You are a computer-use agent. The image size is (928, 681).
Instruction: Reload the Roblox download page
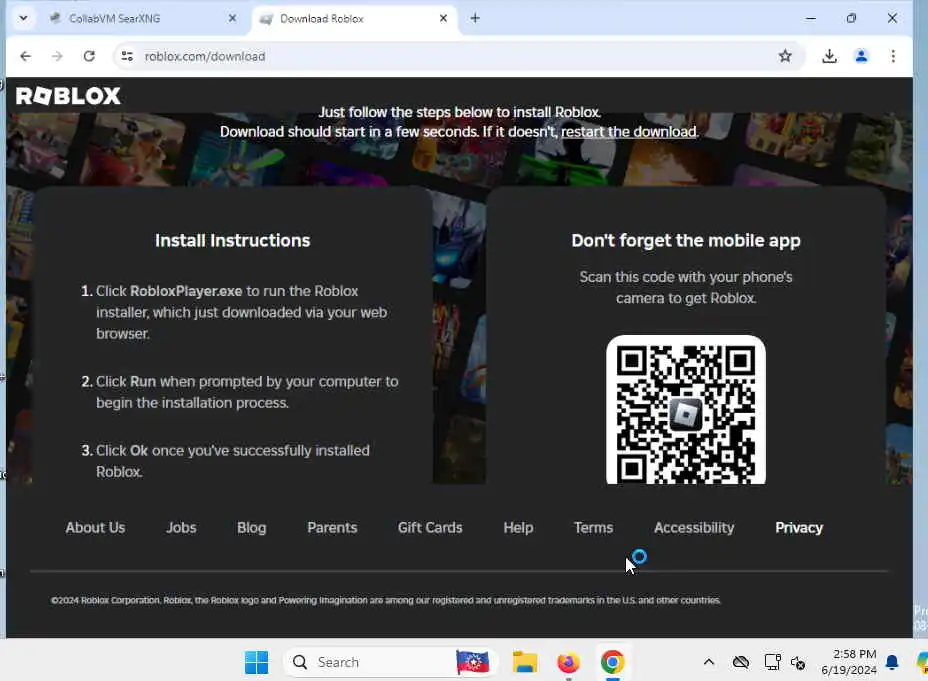tap(89, 56)
